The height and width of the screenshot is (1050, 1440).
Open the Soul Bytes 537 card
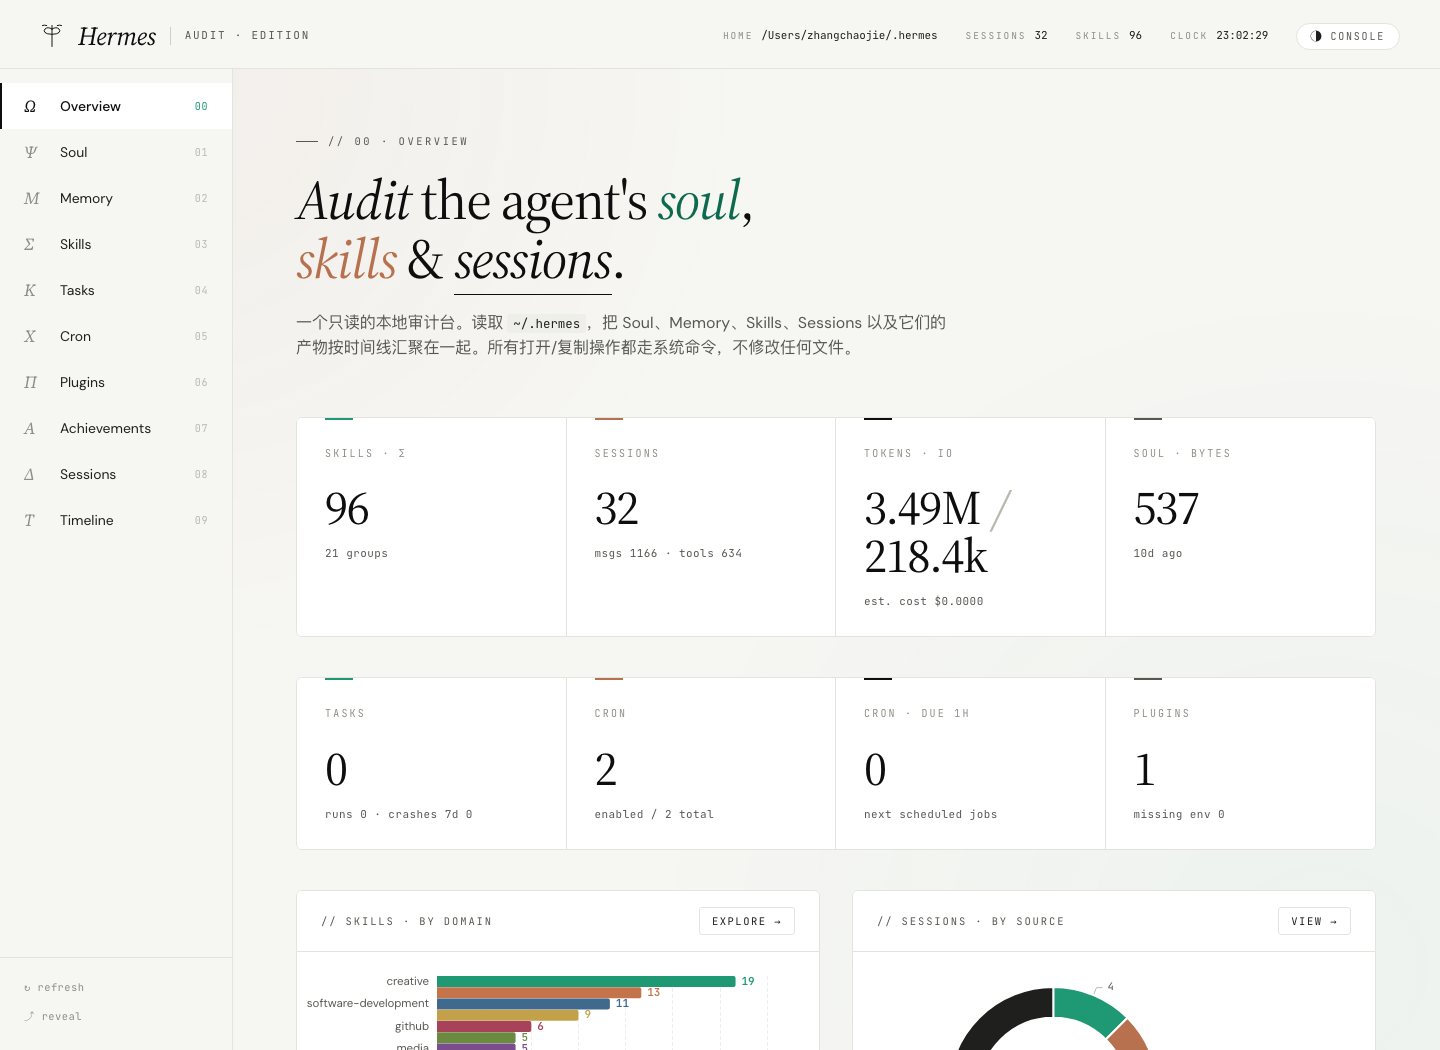1240,527
